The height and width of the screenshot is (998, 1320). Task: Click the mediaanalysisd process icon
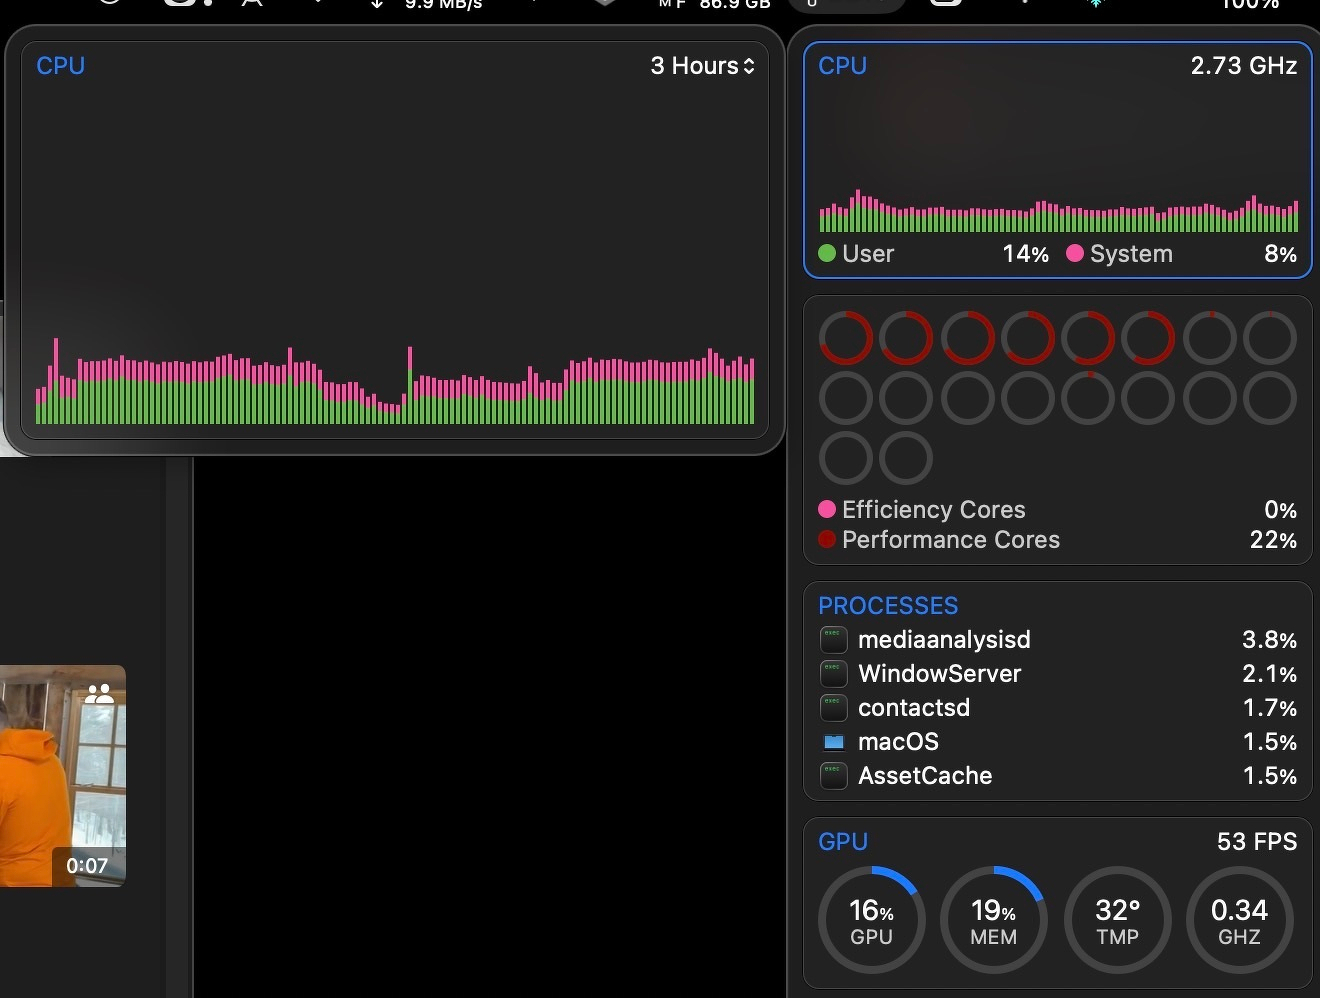pyautogui.click(x=833, y=640)
